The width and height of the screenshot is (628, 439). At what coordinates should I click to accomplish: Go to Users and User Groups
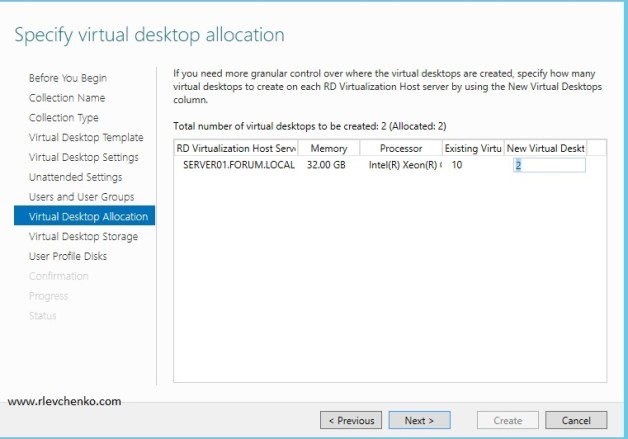point(81,197)
